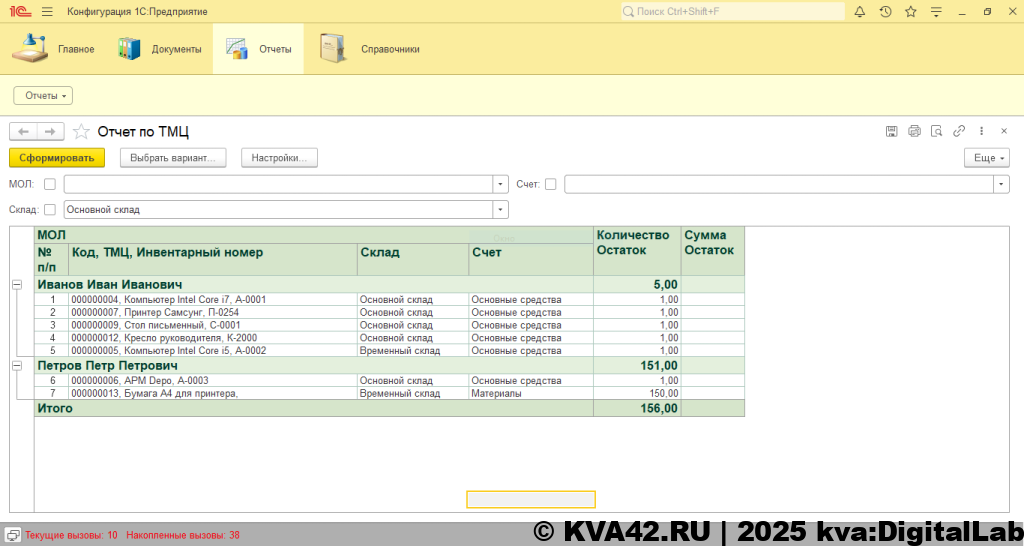The width and height of the screenshot is (1024, 546).
Task: Click the Настройки... button
Action: tap(279, 158)
